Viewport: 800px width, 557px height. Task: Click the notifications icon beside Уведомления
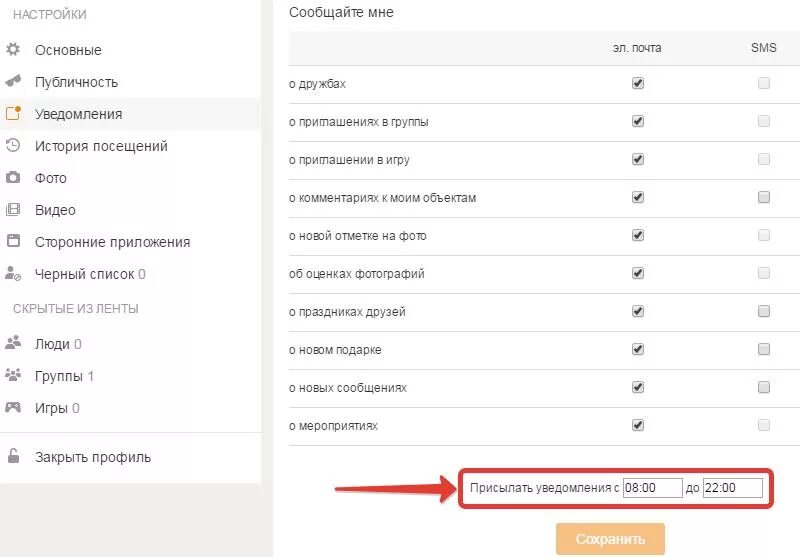(x=13, y=113)
